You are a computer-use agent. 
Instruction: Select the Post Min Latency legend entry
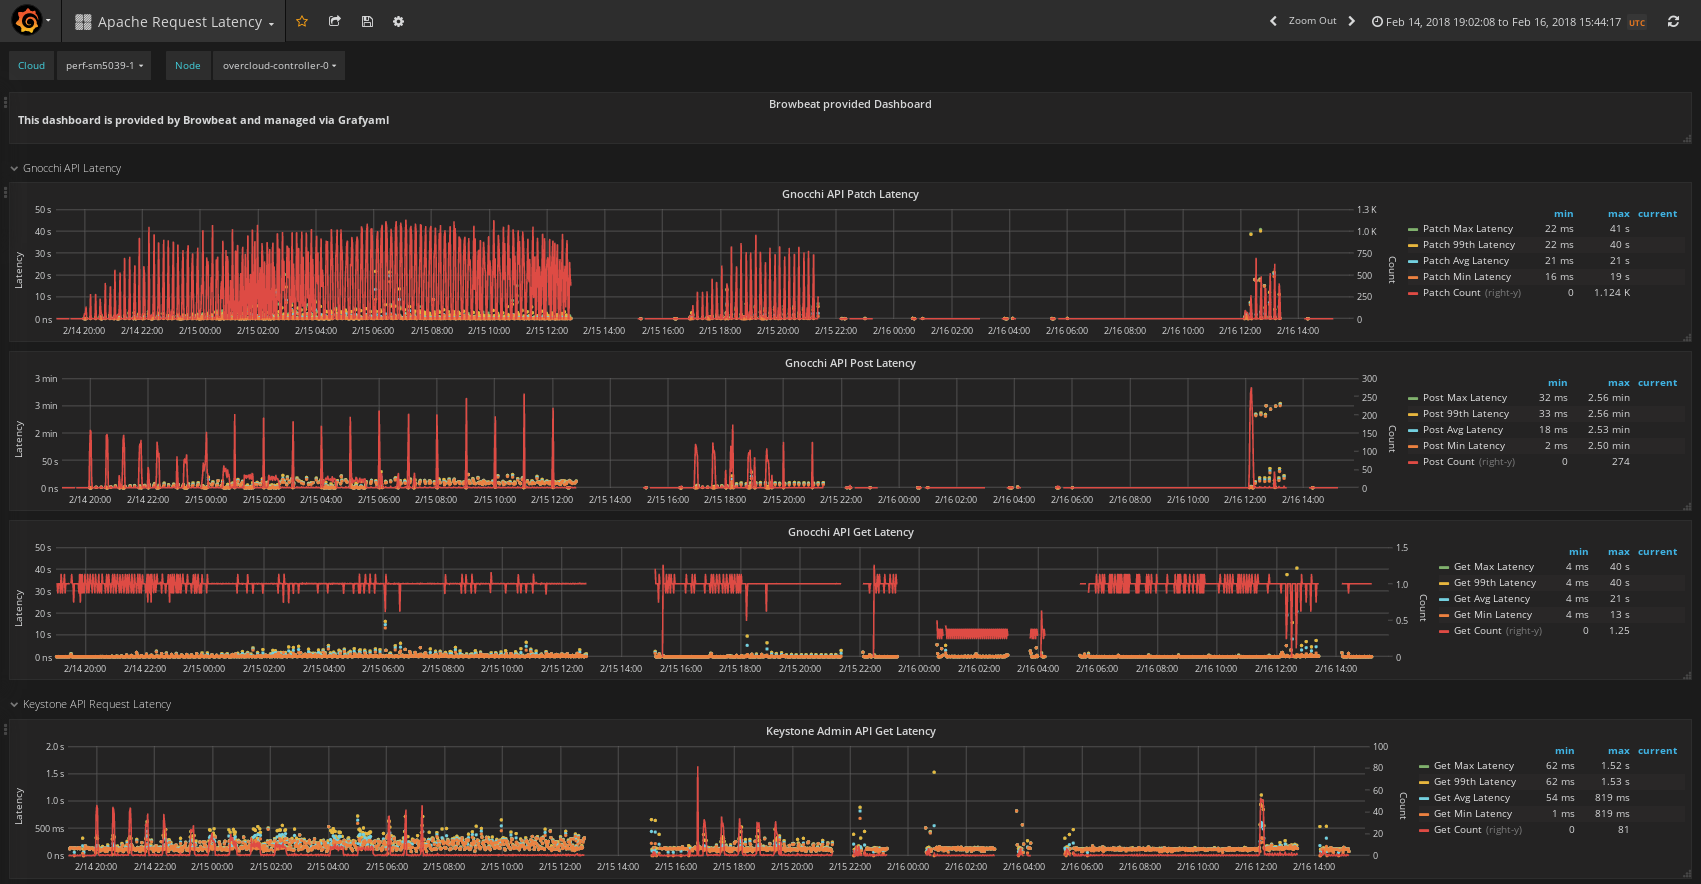(x=1463, y=446)
